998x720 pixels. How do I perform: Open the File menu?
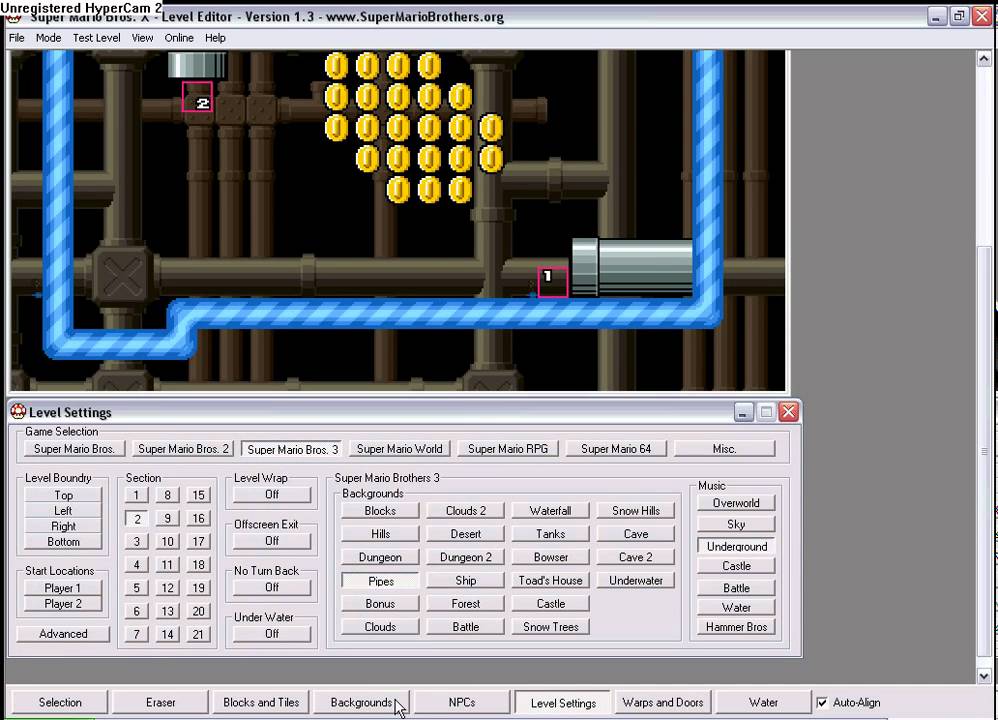click(x=17, y=38)
